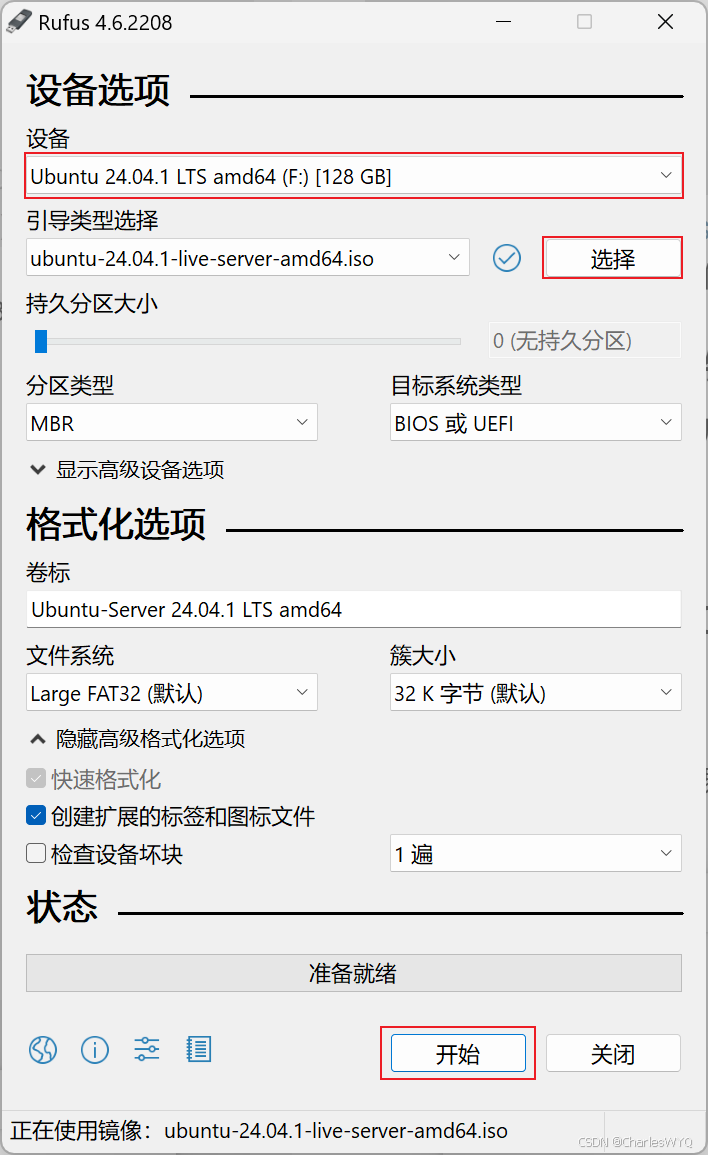
Task: Uncheck create extended label and icon files
Action: (36, 815)
